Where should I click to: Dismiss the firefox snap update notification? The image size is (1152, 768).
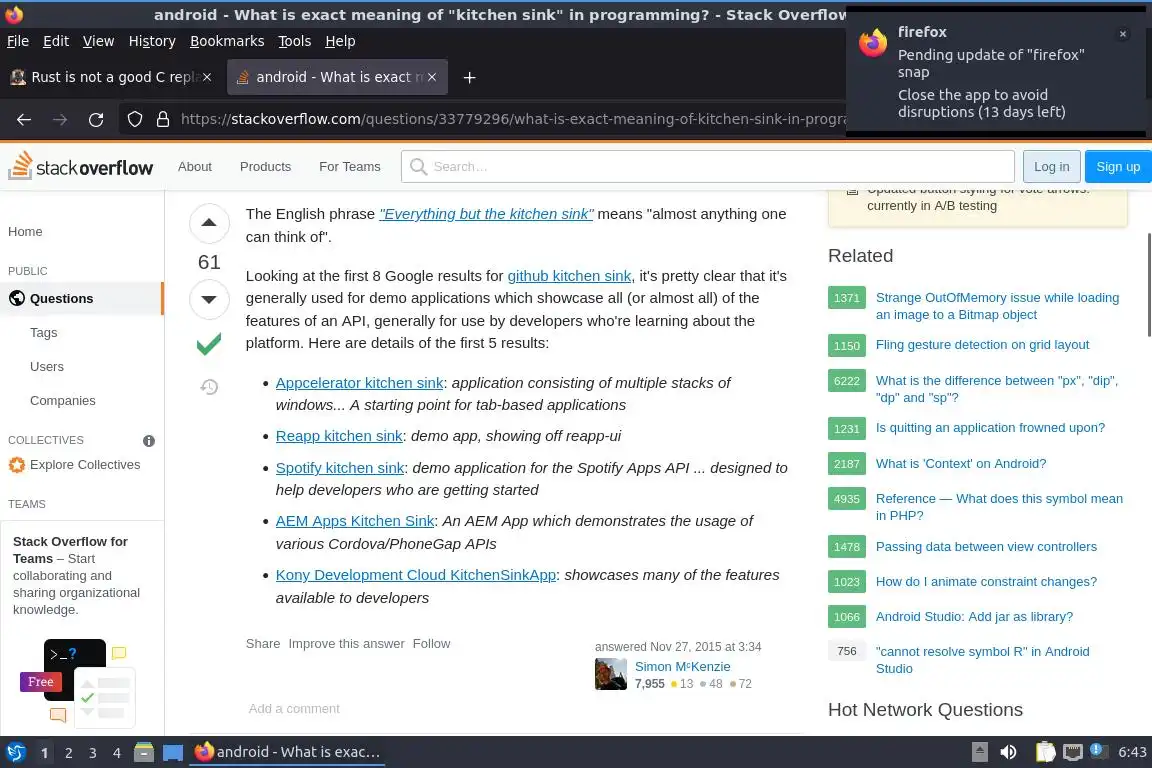1123,34
